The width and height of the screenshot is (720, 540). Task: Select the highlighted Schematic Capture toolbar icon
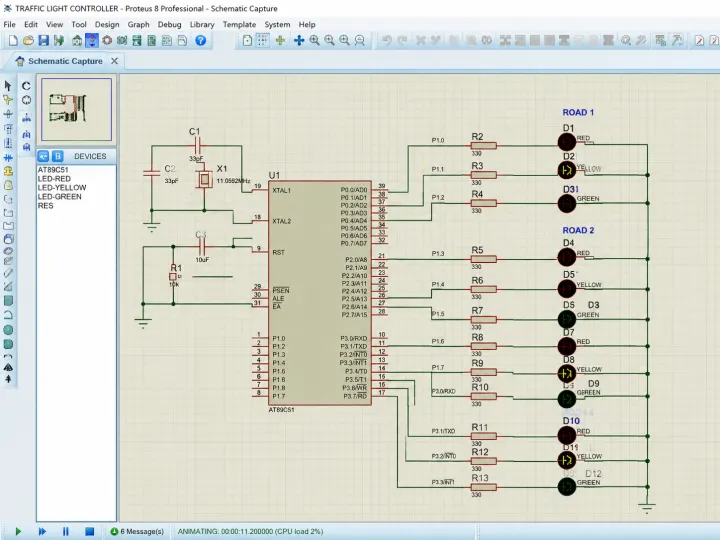click(92, 40)
